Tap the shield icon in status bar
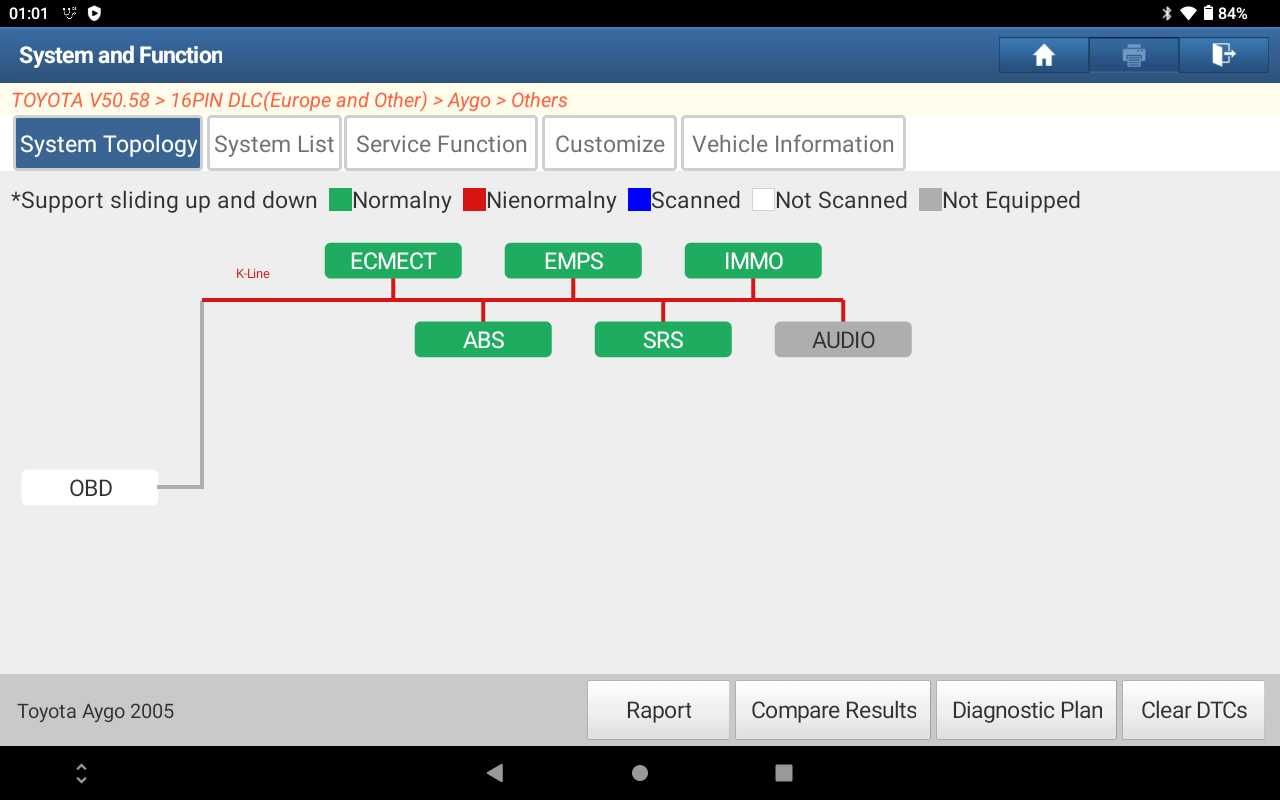The width and height of the screenshot is (1280, 800). (95, 13)
